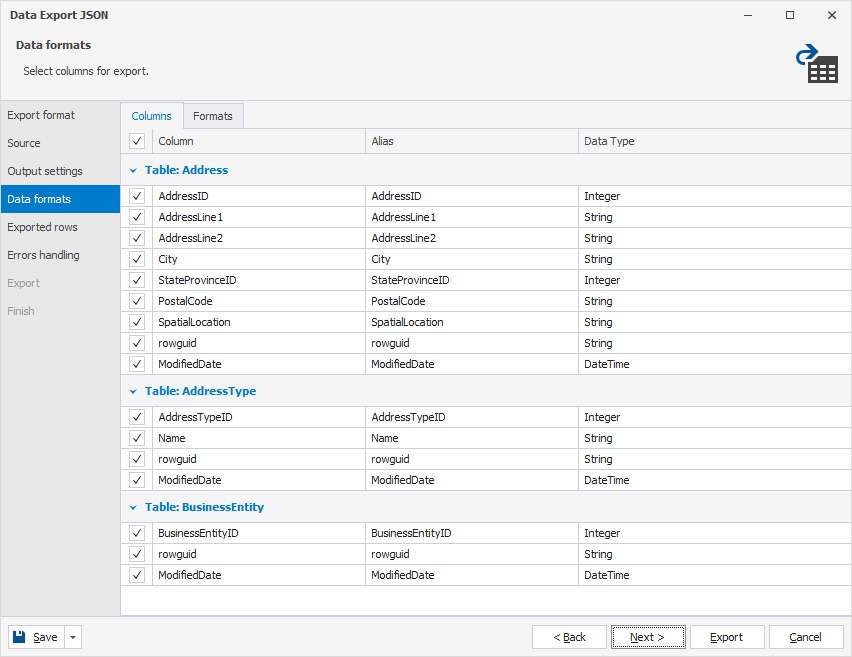Maximize the Data Export JSON window
This screenshot has height=657, width=852.
[x=790, y=15]
